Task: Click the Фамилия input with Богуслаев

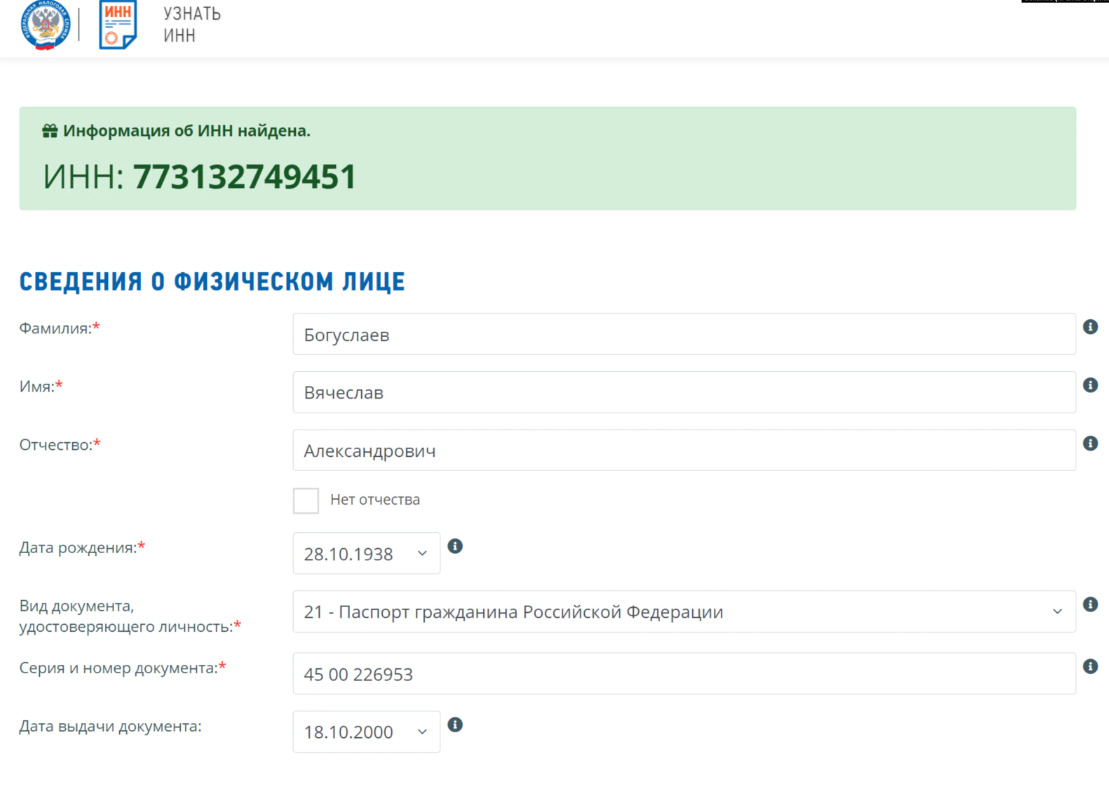Action: pyautogui.click(x=684, y=334)
